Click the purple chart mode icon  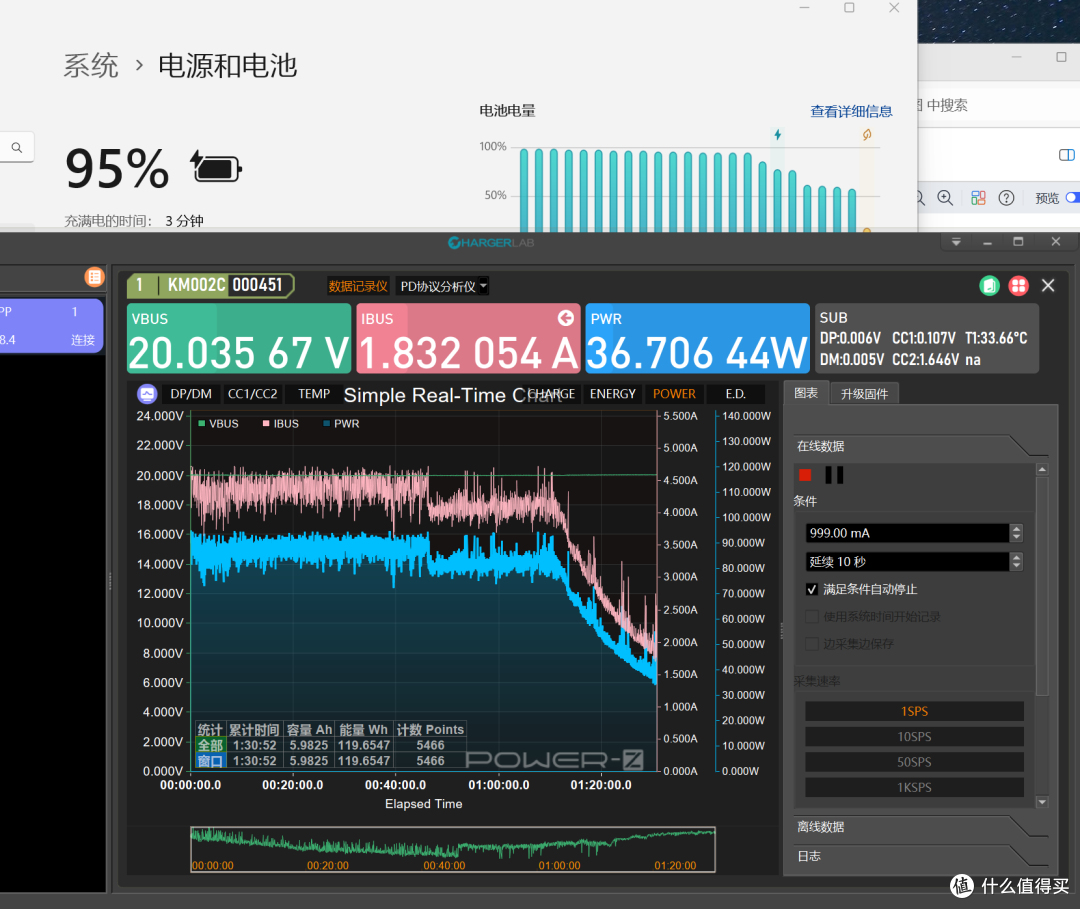coord(147,394)
